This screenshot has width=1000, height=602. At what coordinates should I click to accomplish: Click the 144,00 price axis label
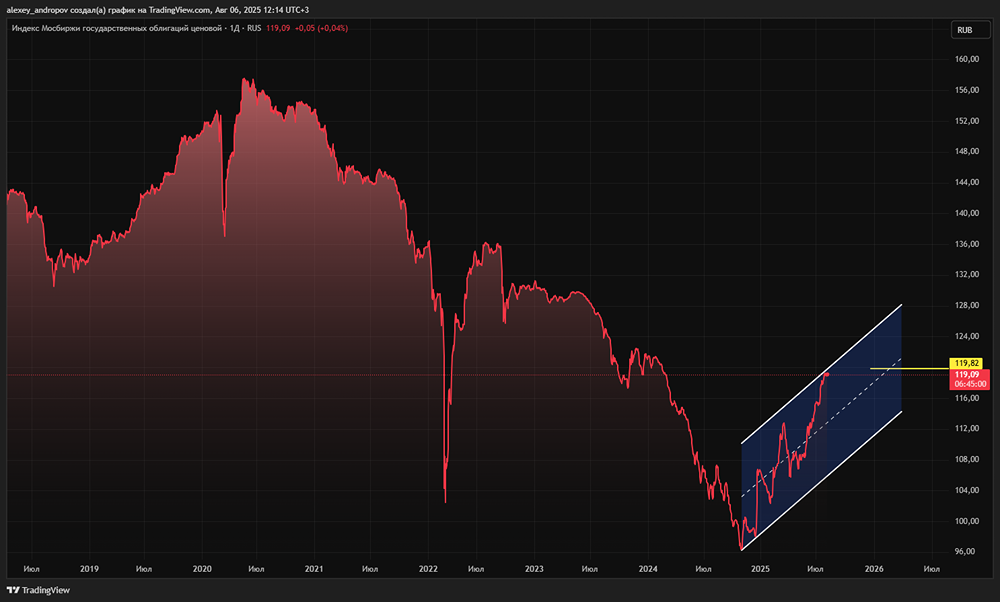[967, 182]
